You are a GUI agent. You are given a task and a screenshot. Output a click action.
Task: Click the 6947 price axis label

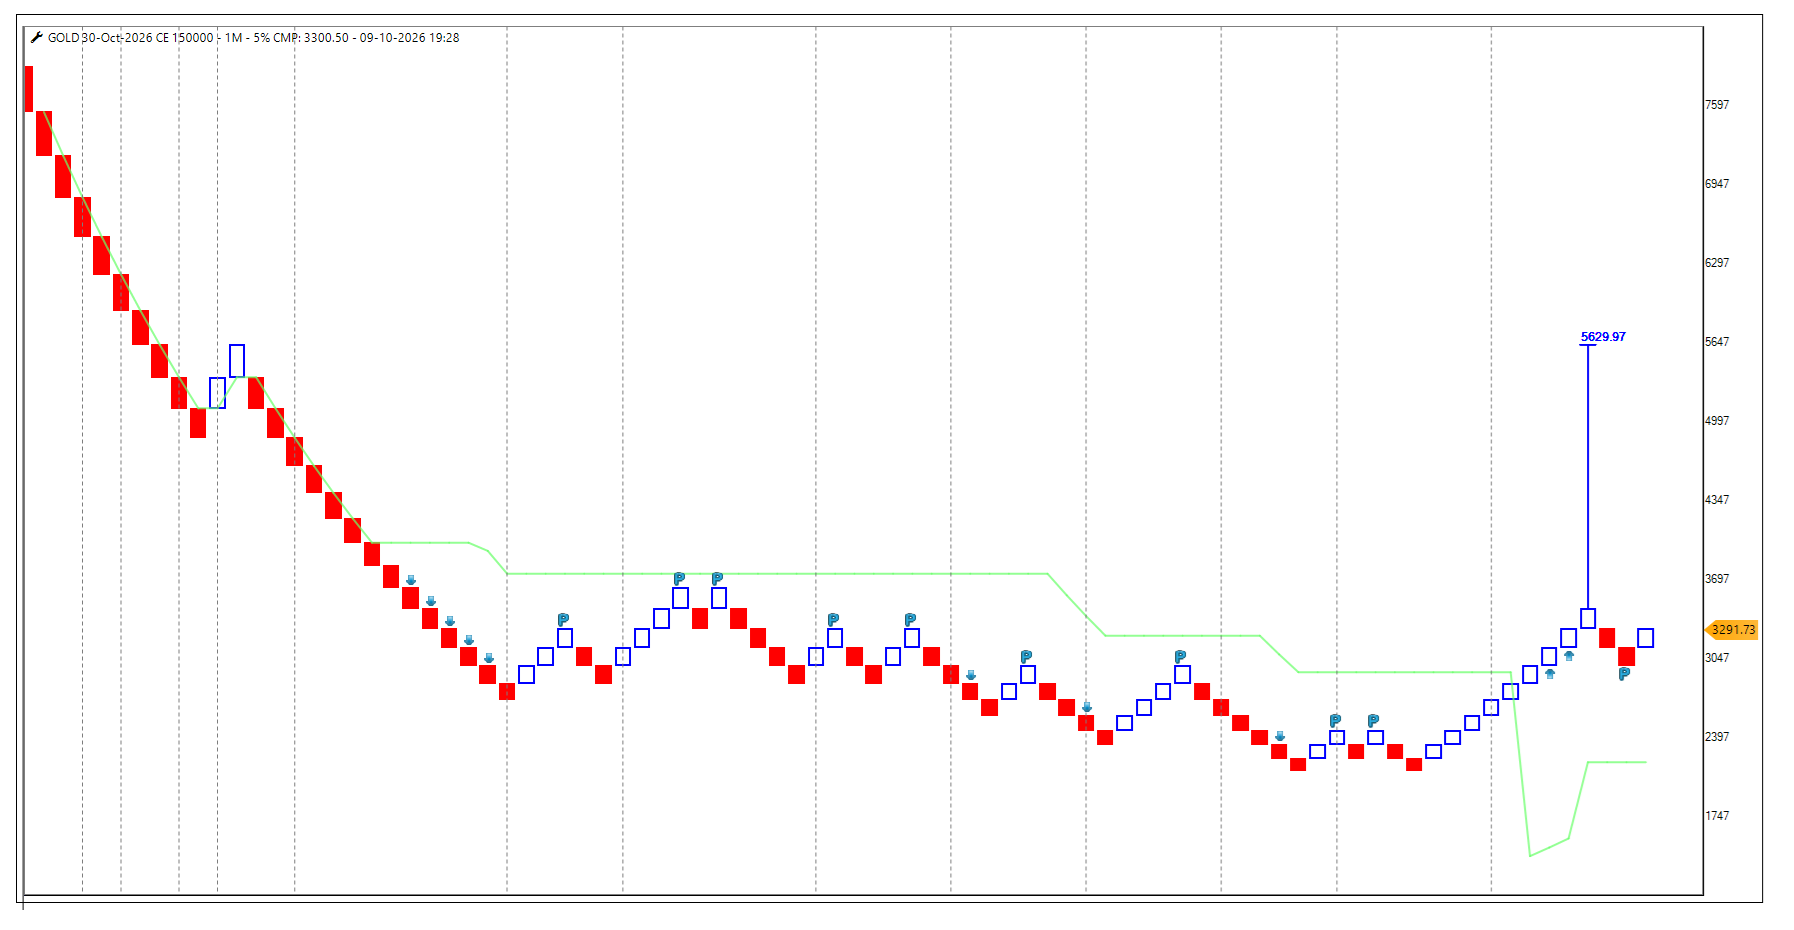(1717, 184)
